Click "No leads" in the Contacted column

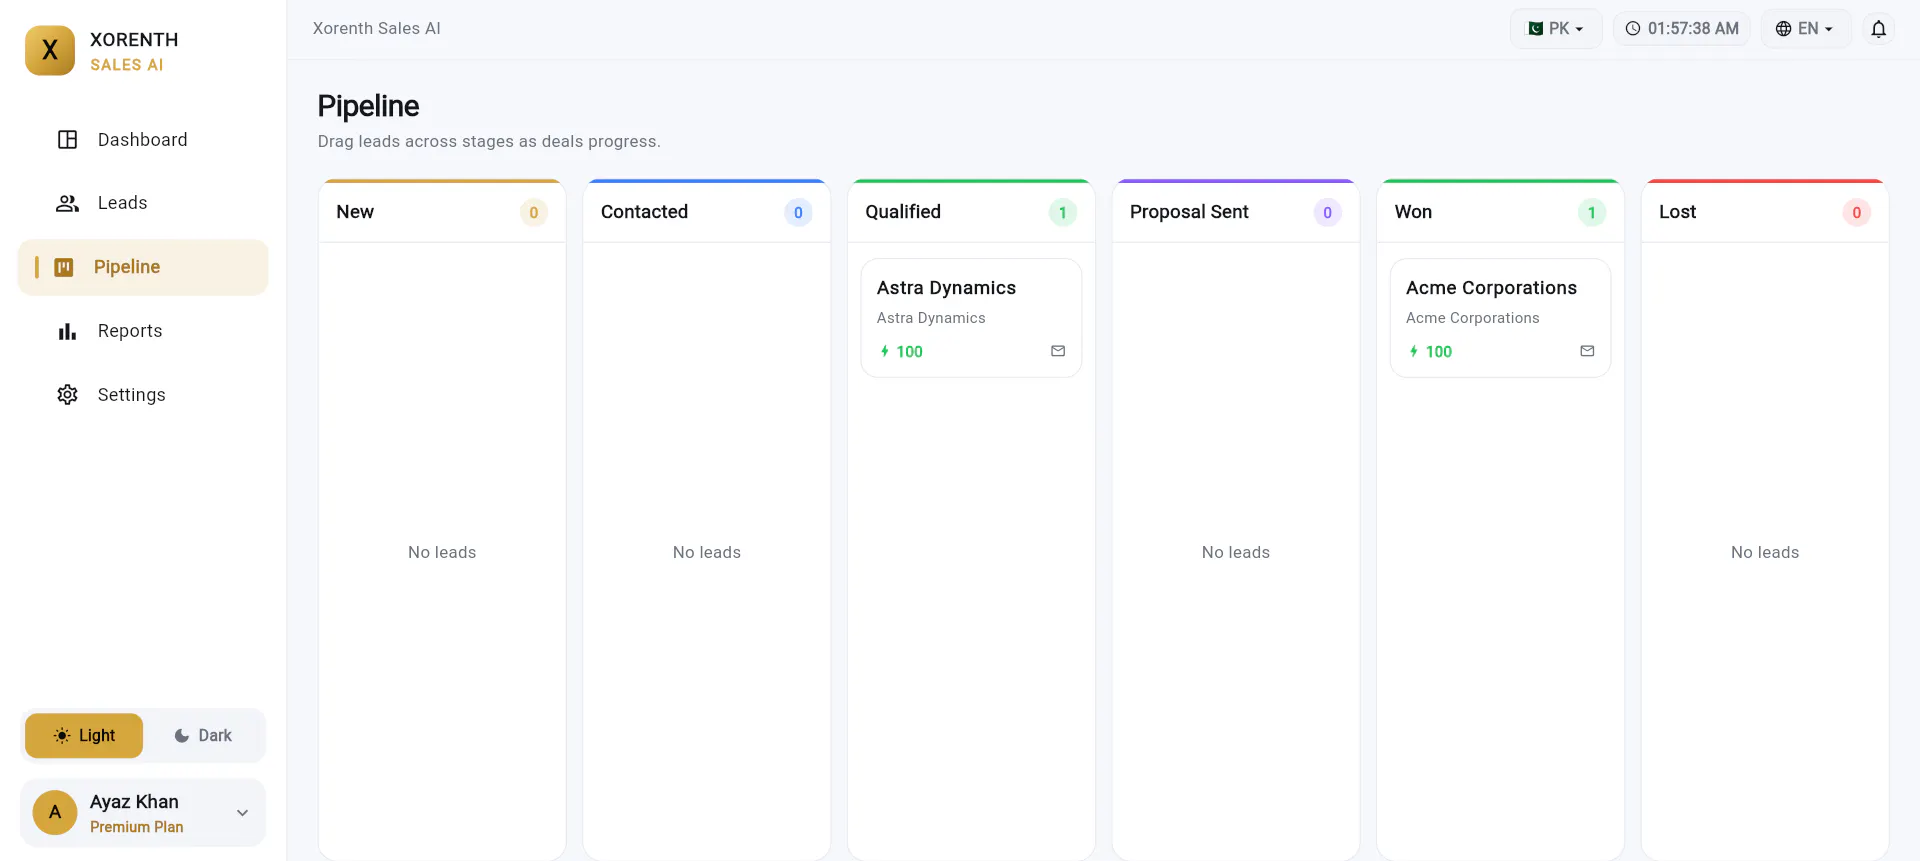pyautogui.click(x=707, y=552)
